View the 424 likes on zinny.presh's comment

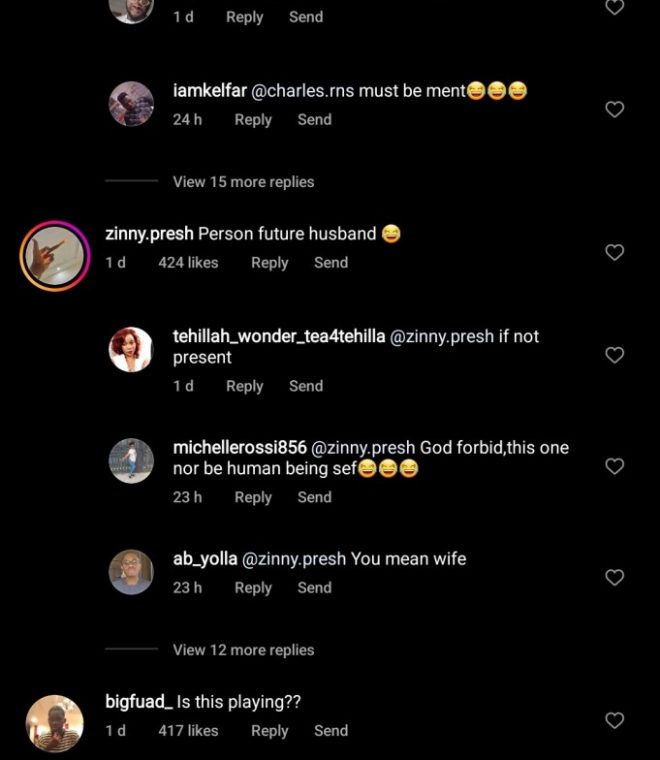click(x=188, y=263)
